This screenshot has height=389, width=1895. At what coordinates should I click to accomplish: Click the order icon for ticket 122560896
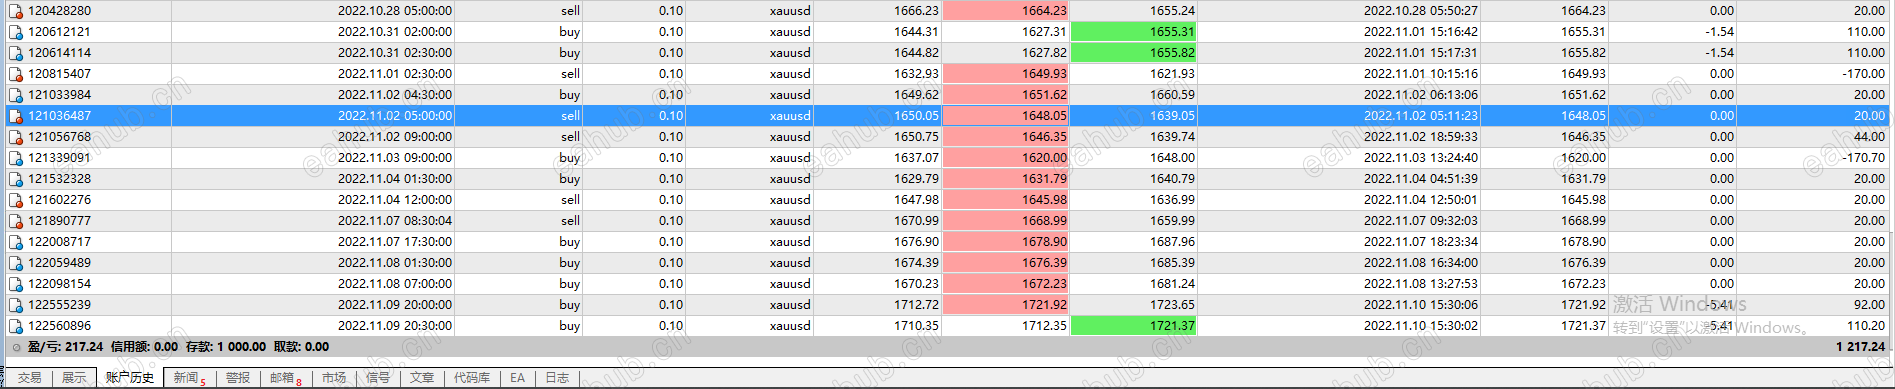pyautogui.click(x=15, y=326)
